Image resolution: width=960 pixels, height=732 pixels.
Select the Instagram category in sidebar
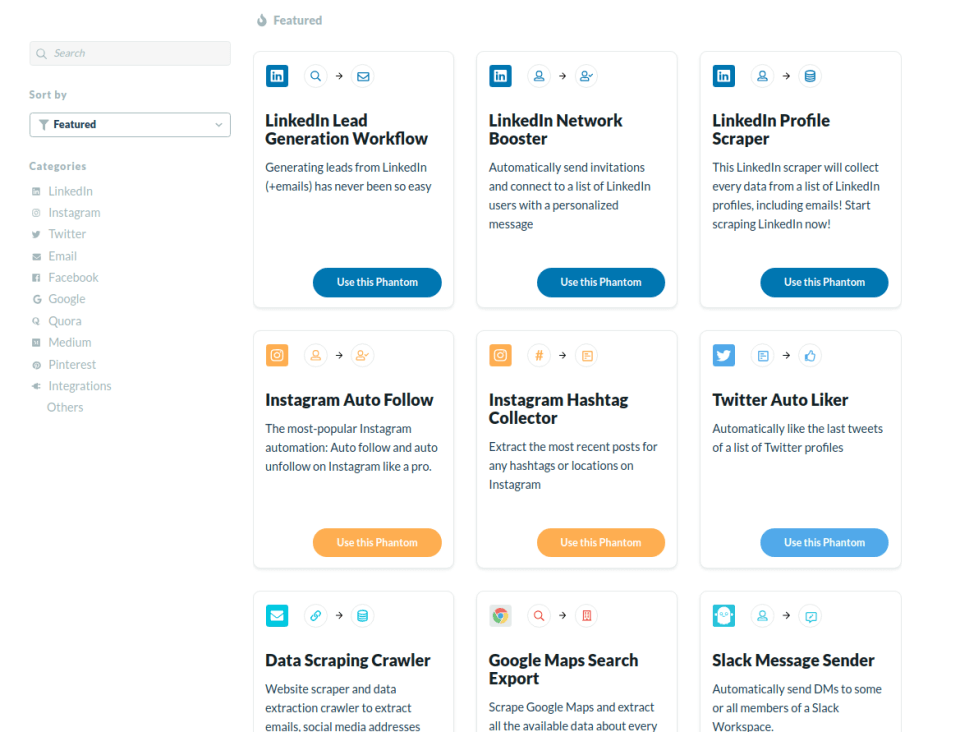point(74,213)
